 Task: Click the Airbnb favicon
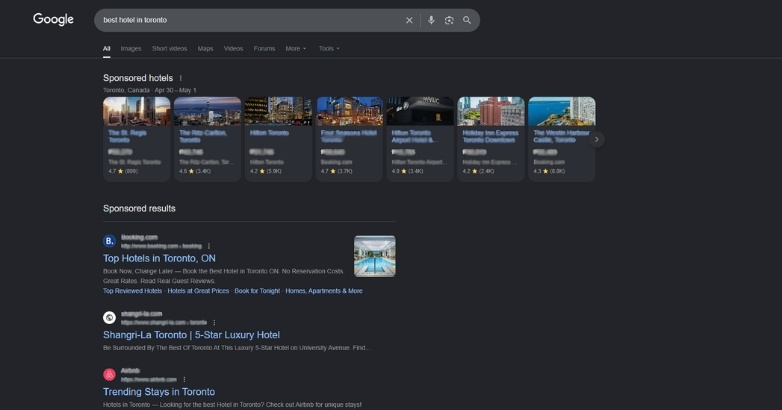pyautogui.click(x=109, y=375)
